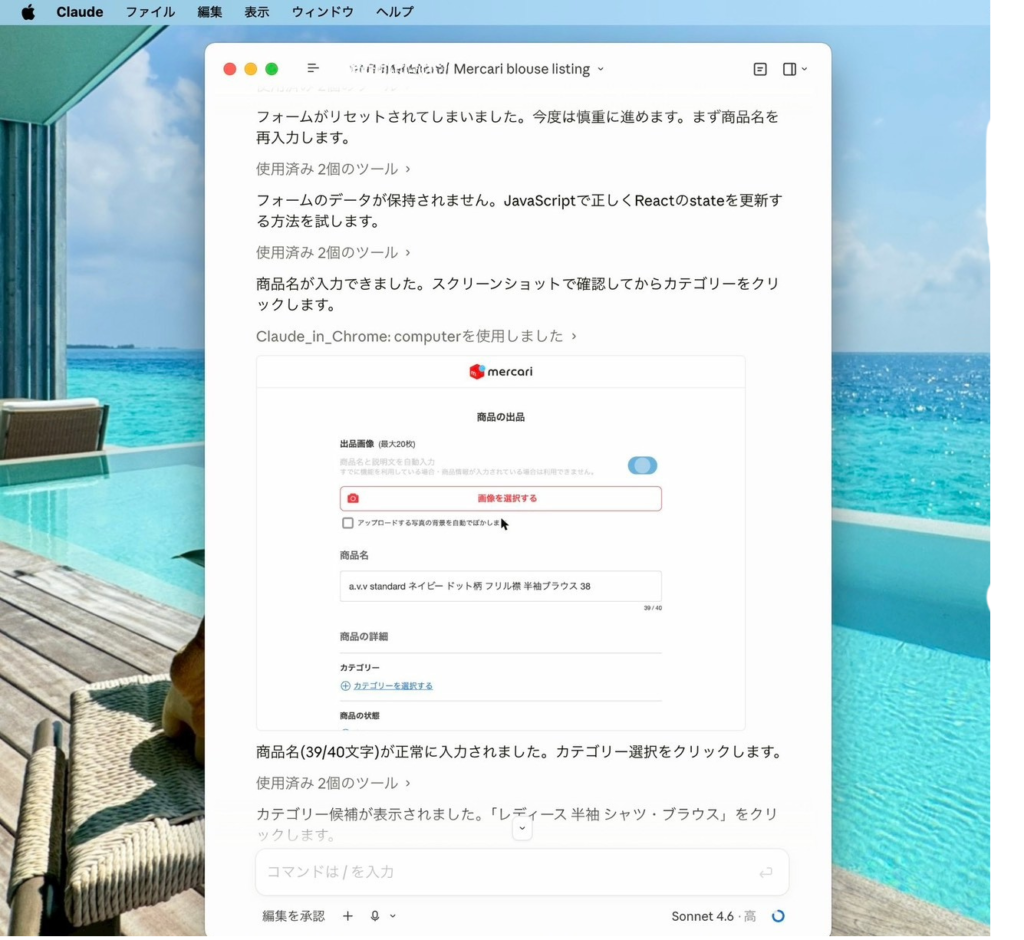Screen dimensions: 1024x940
Task: Check the background blur checkbox in screenshot
Action: (x=347, y=523)
